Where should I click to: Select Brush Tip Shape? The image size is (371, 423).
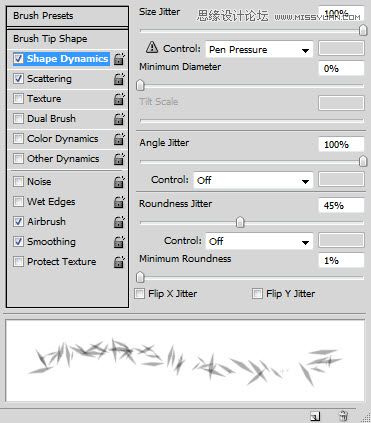coord(67,39)
